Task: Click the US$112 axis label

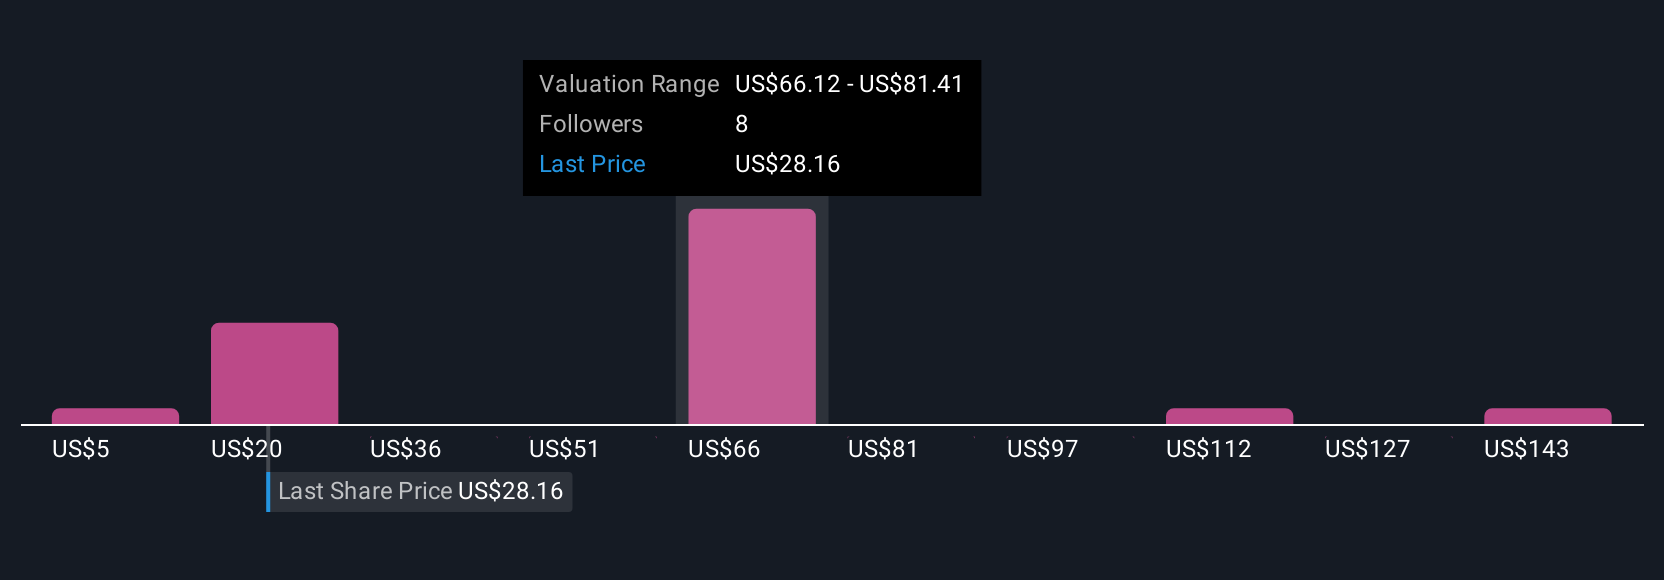Action: tap(1208, 449)
